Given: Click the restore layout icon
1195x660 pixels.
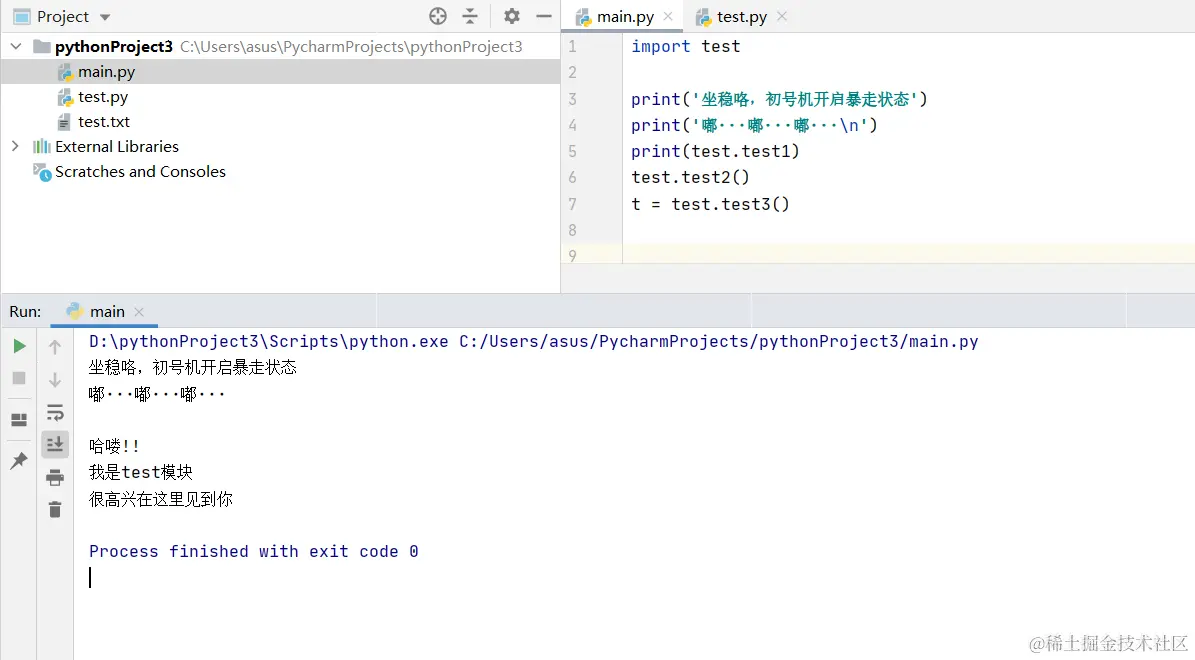Looking at the screenshot, I should (19, 420).
